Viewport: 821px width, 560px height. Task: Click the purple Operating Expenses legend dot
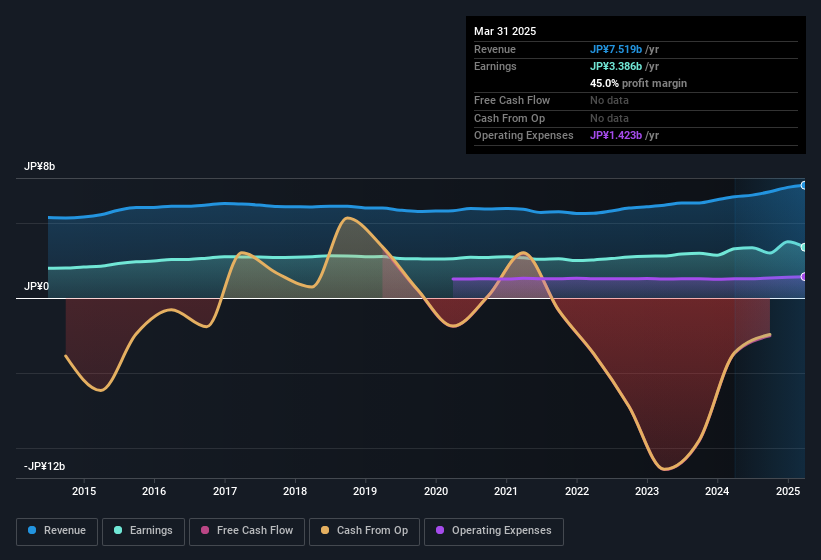[440, 530]
